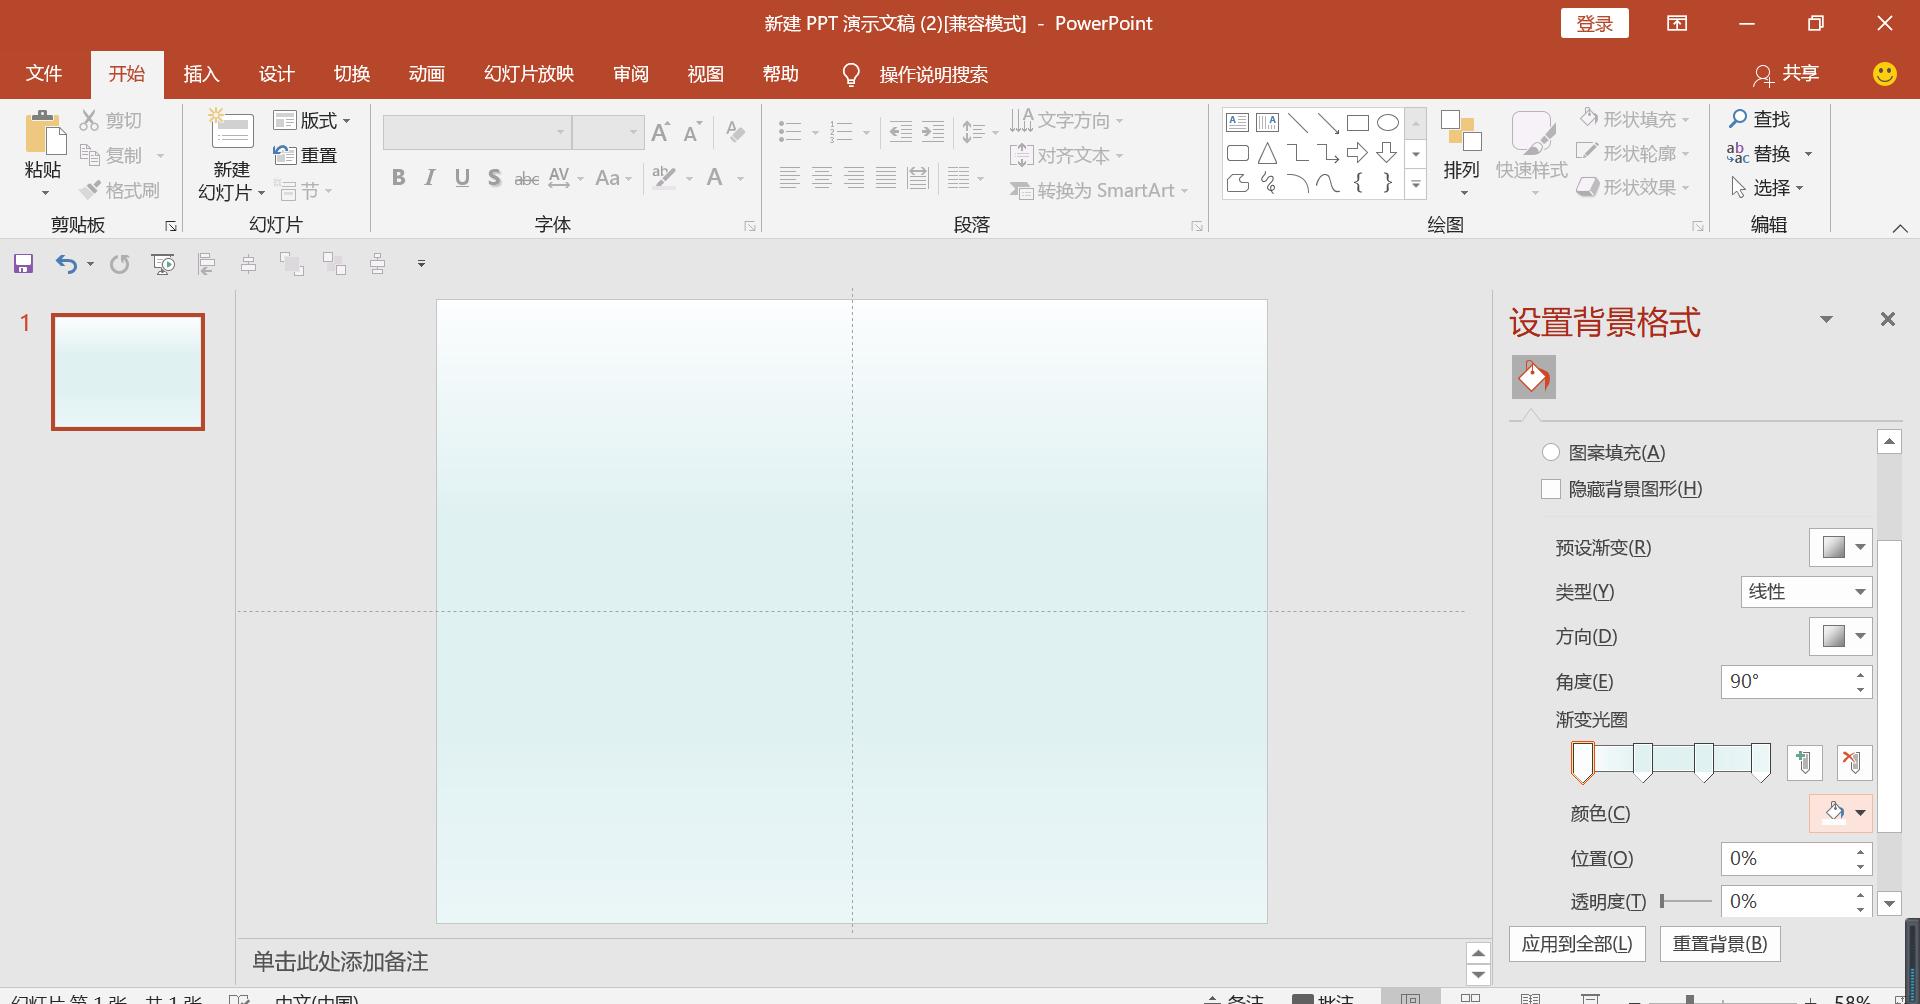Open the gradient direction dropdown

[1840, 636]
